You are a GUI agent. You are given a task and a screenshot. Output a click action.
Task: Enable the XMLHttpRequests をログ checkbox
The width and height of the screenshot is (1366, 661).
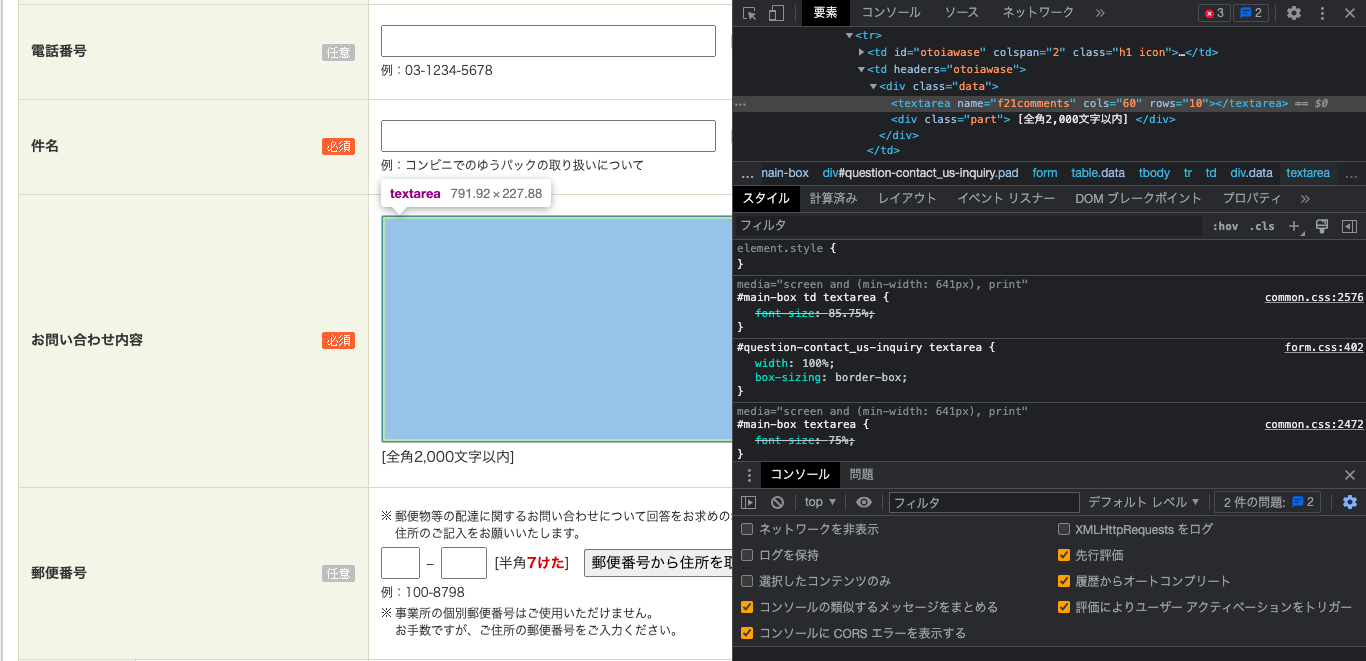(x=1064, y=528)
